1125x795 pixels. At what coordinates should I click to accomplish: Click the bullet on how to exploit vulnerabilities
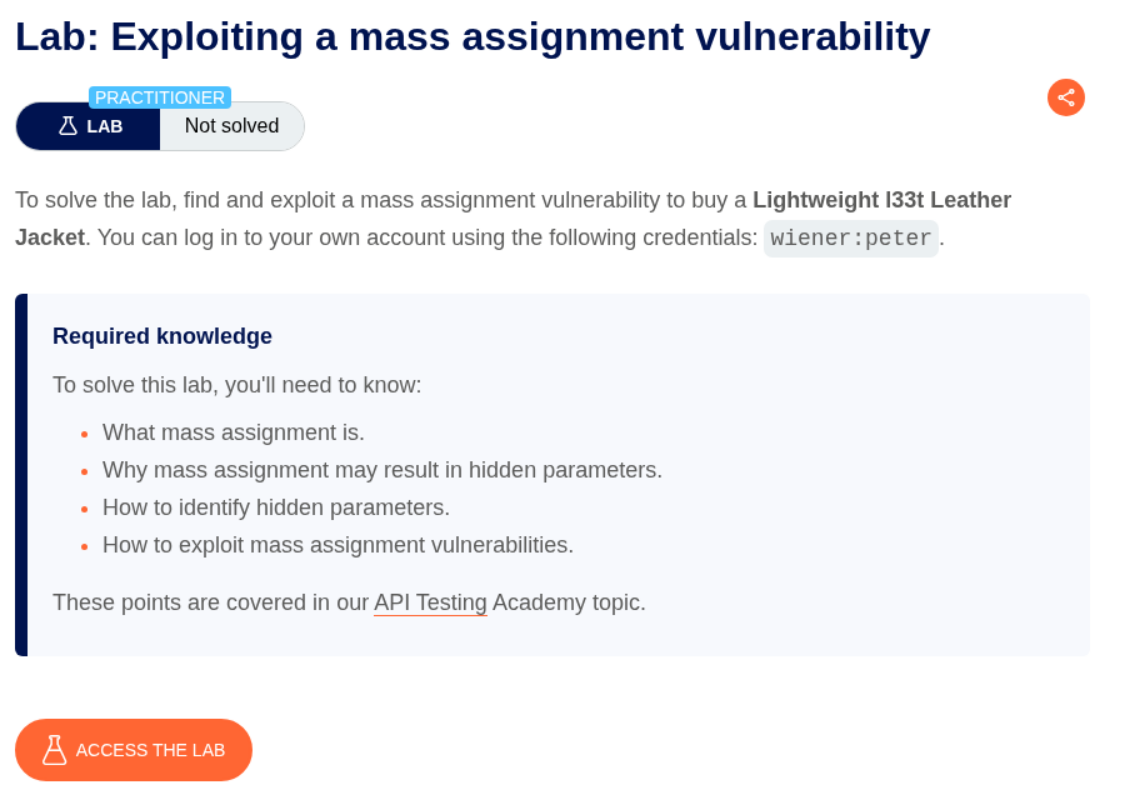[x=338, y=545]
